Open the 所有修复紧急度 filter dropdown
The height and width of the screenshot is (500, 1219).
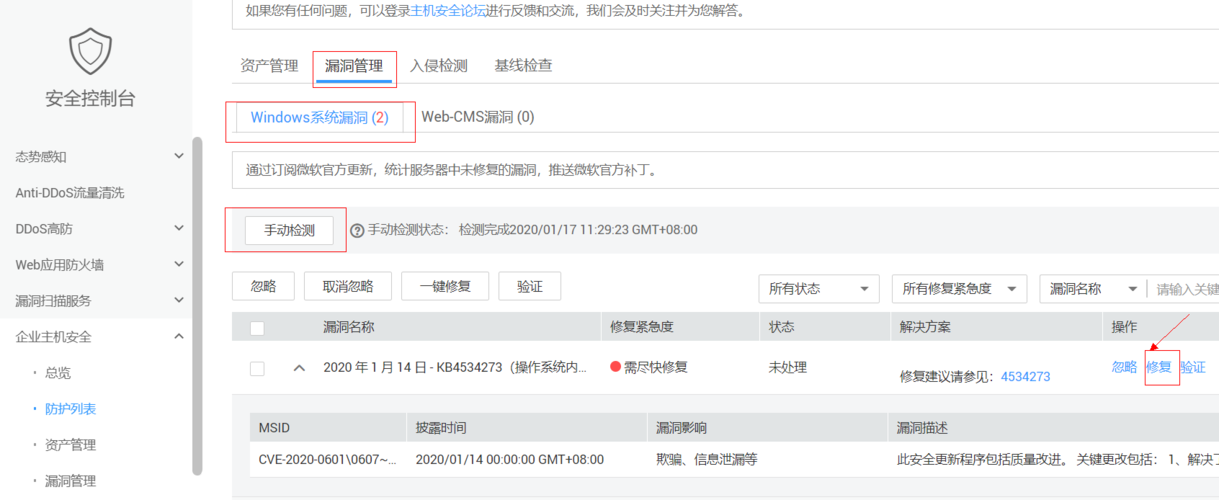(x=960, y=288)
